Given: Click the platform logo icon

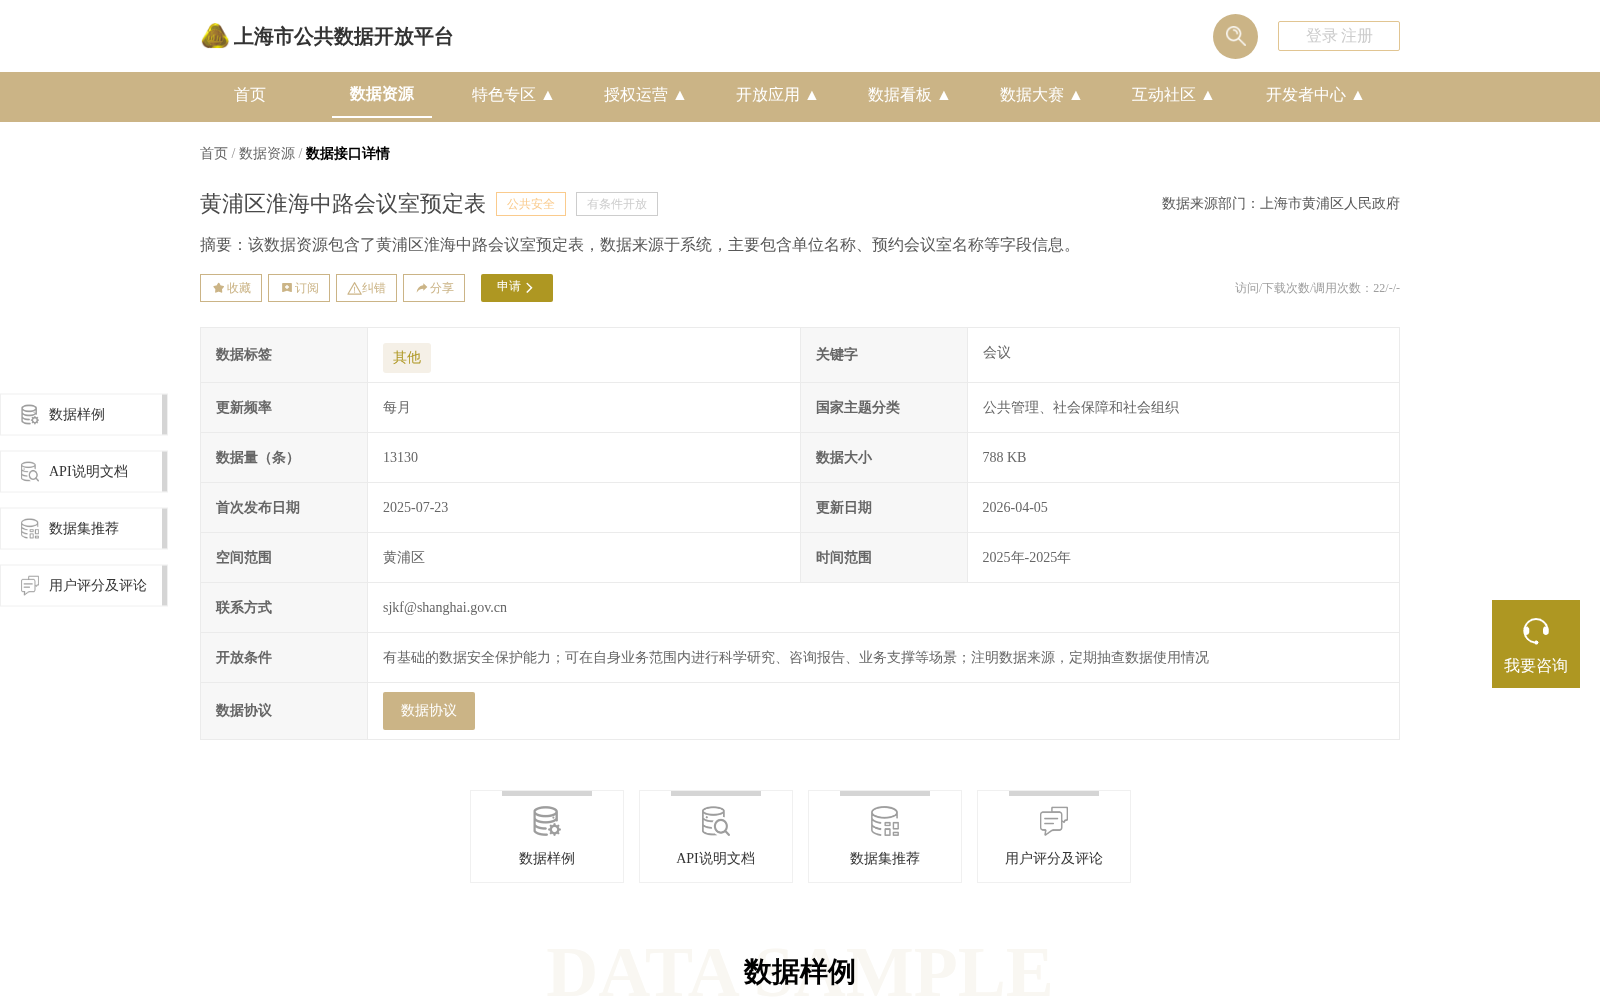Looking at the screenshot, I should [x=215, y=36].
